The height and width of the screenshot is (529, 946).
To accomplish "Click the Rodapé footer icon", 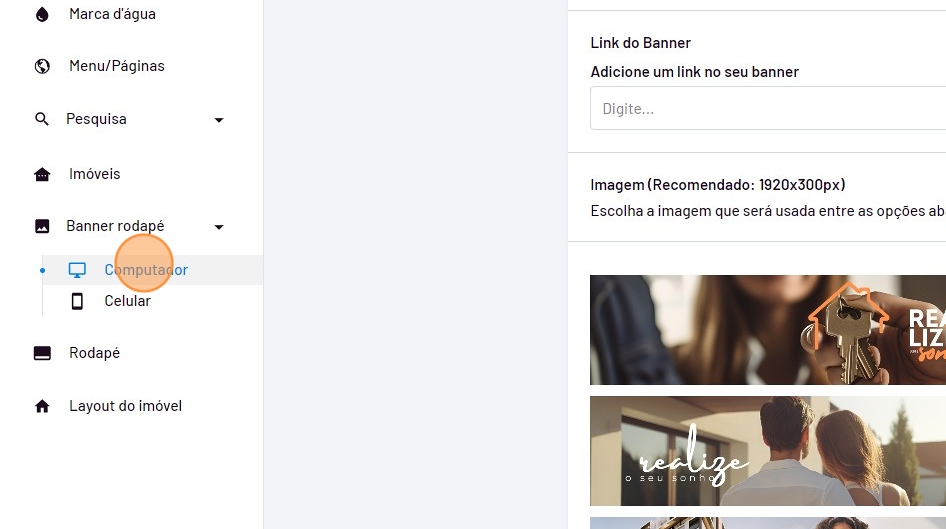I will [x=42, y=353].
